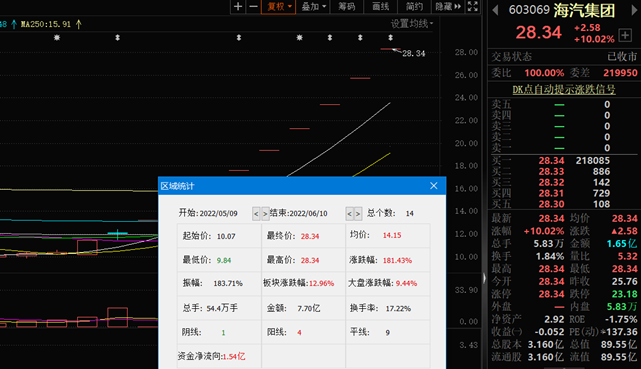This screenshot has width=641, height=369.
Task: Click the 资金净流向 1.54亿 value
Action: (234, 356)
